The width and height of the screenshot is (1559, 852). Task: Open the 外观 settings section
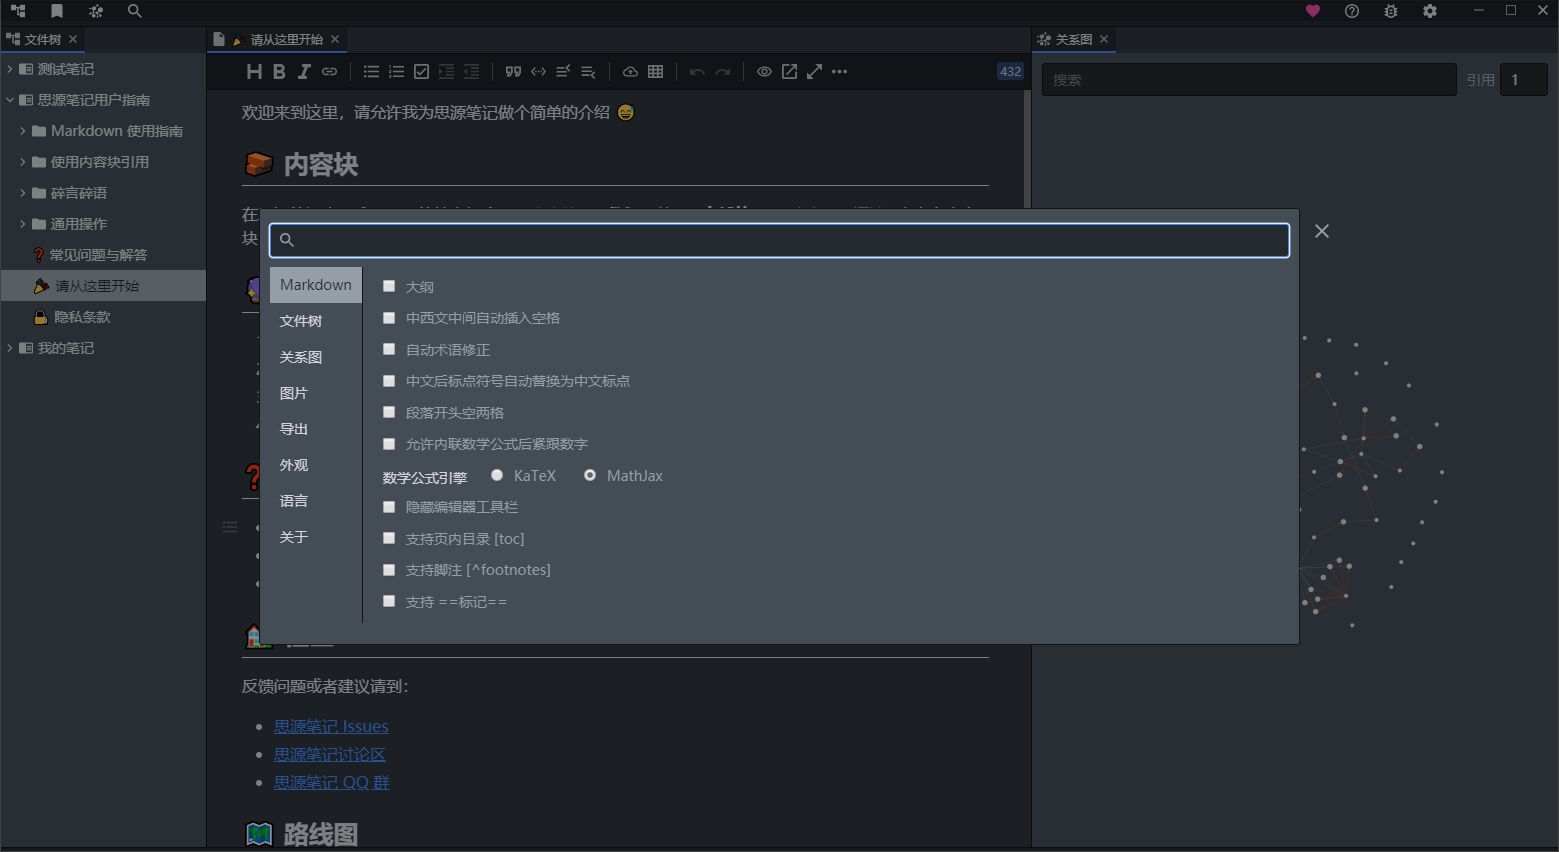click(294, 465)
